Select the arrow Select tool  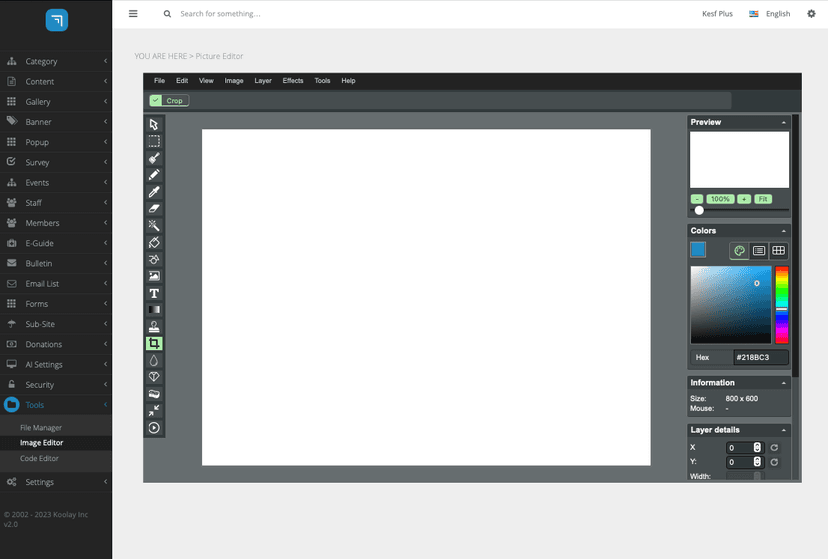[x=154, y=125]
